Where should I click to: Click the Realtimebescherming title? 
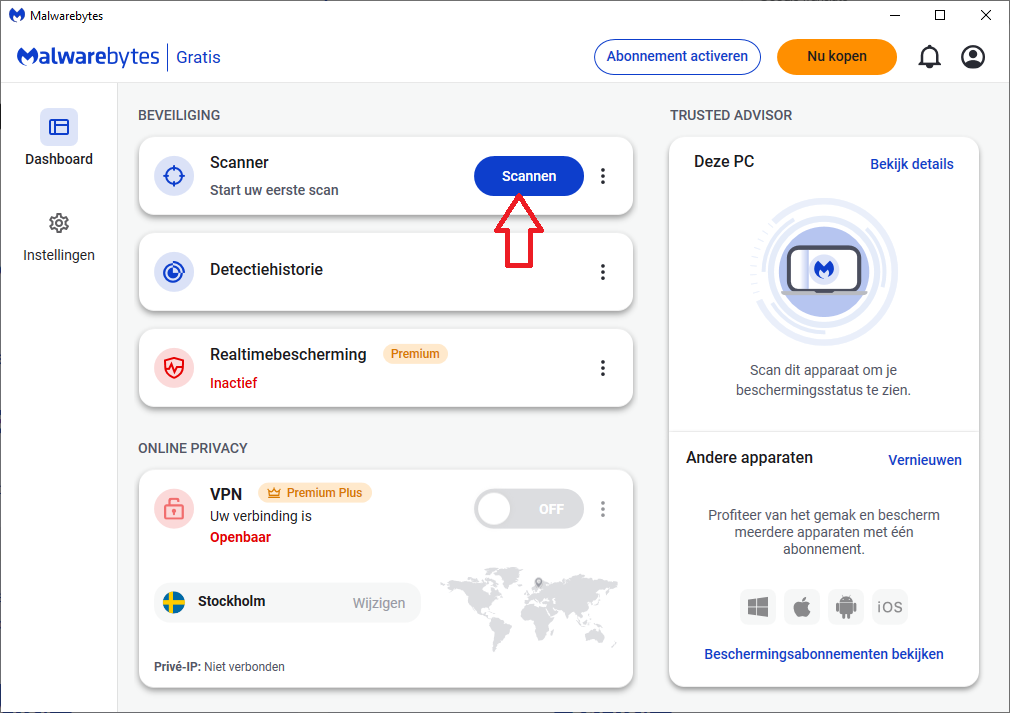click(288, 354)
